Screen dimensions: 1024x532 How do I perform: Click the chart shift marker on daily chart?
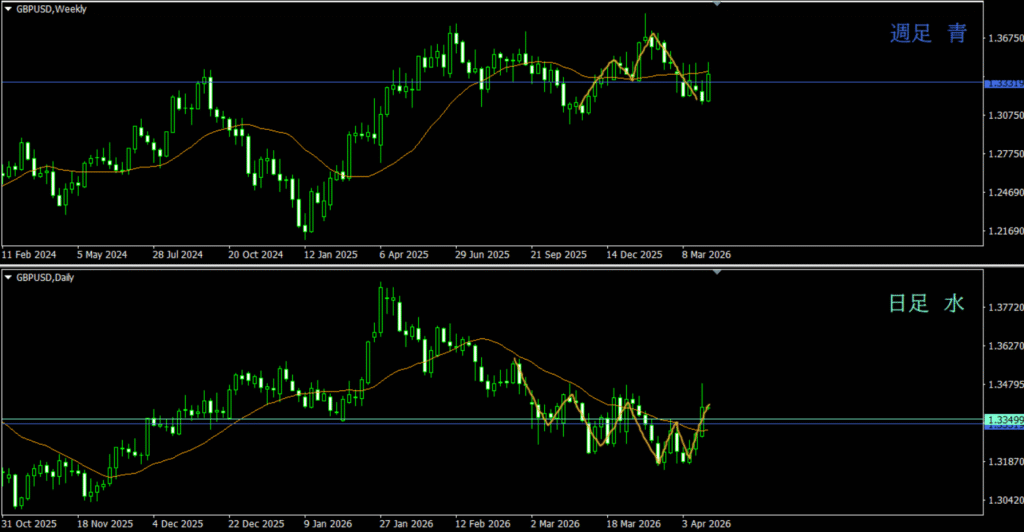[x=716, y=273]
